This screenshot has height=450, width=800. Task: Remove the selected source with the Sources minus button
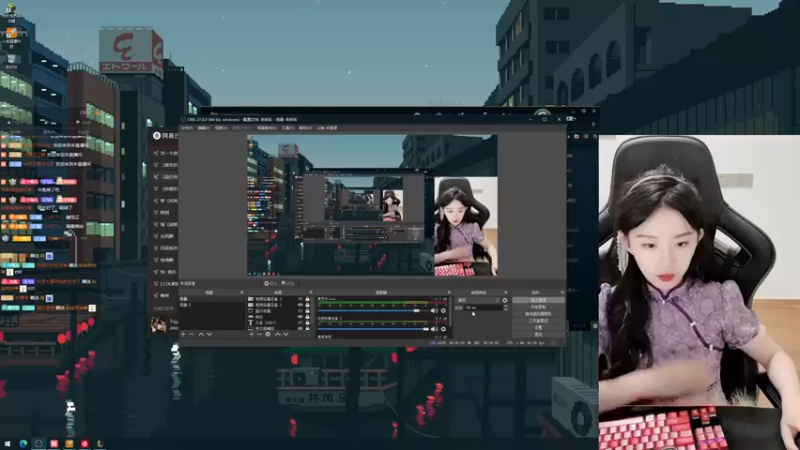click(x=259, y=334)
